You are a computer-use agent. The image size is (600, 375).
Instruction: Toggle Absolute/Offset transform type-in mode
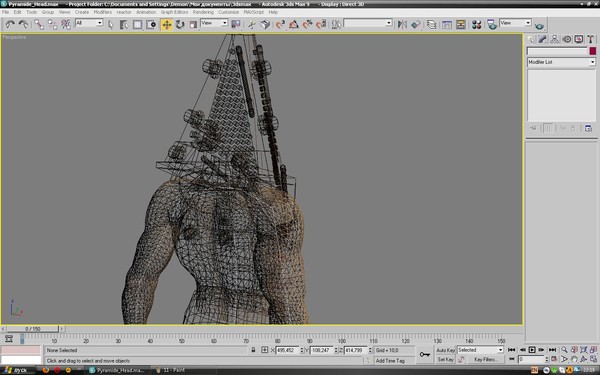coord(264,350)
